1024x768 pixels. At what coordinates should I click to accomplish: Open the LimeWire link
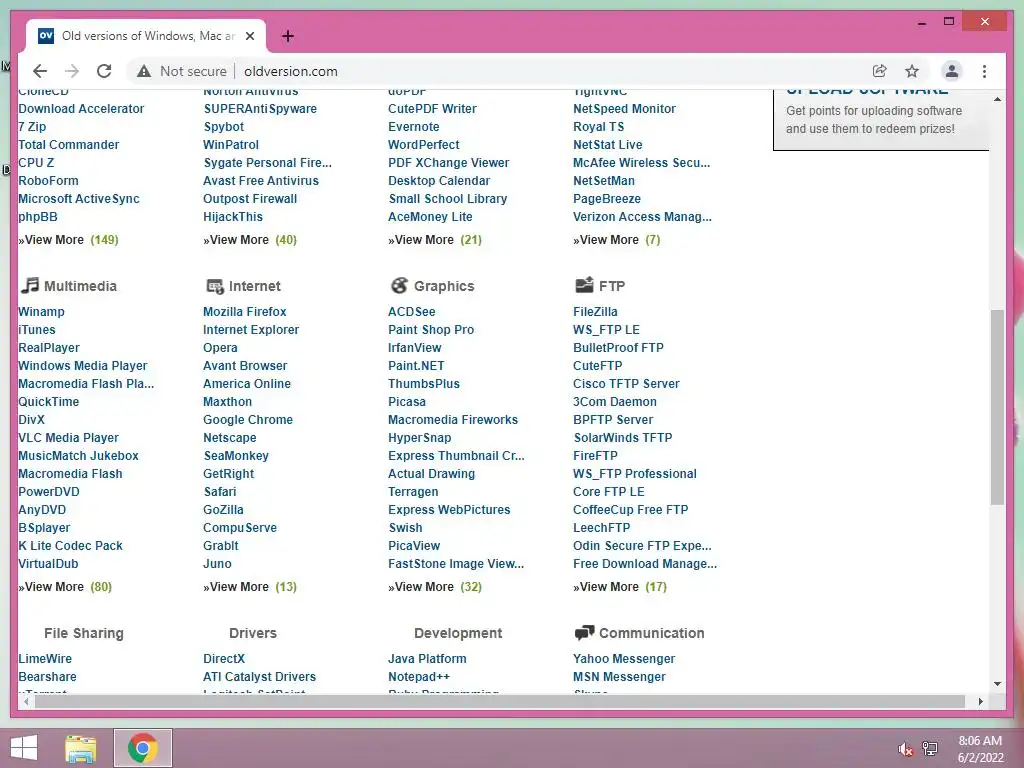tap(45, 658)
